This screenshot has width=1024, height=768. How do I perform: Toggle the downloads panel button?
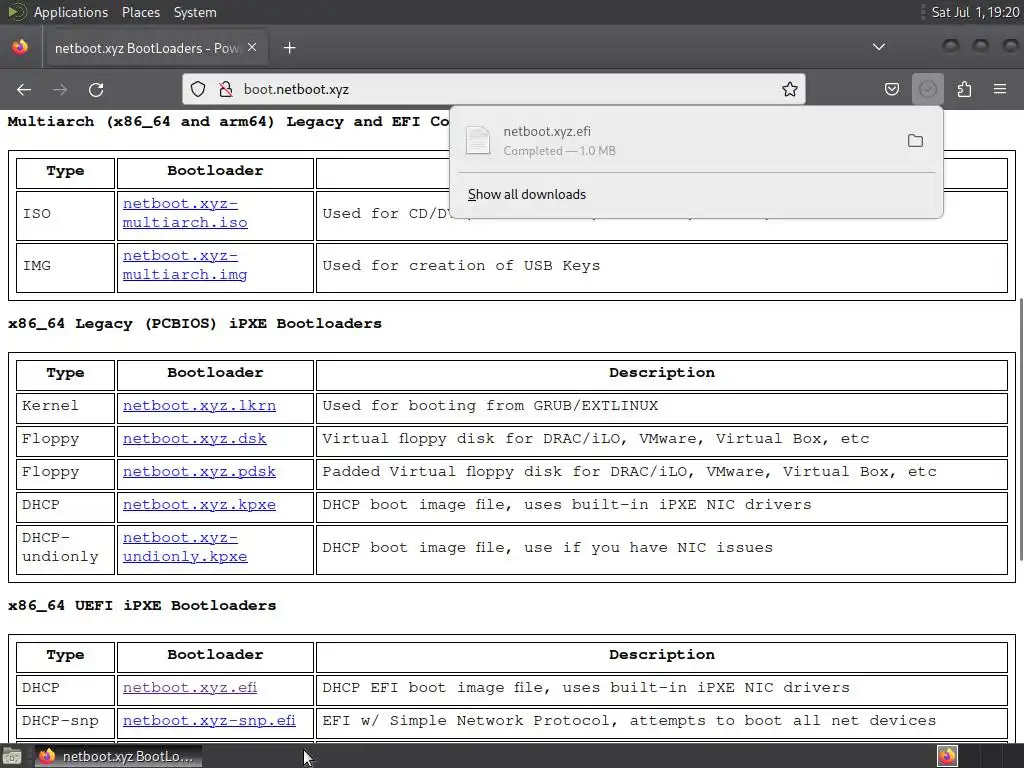click(x=927, y=89)
